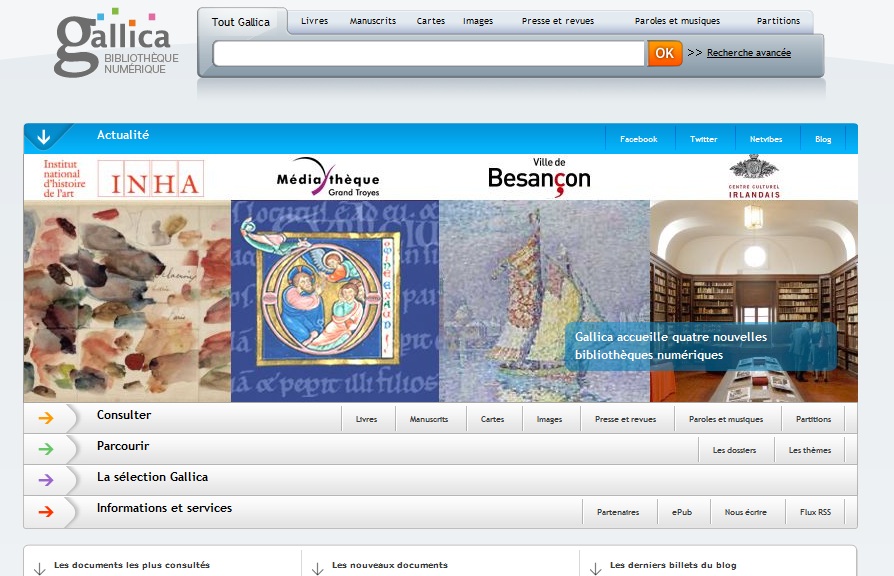Switch to Paroles et musiques search tab
894x576 pixels.
[x=677, y=21]
